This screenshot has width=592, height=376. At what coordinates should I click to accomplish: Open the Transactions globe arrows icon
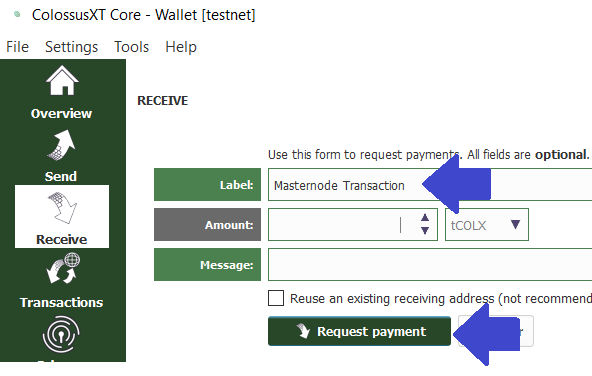63,268
